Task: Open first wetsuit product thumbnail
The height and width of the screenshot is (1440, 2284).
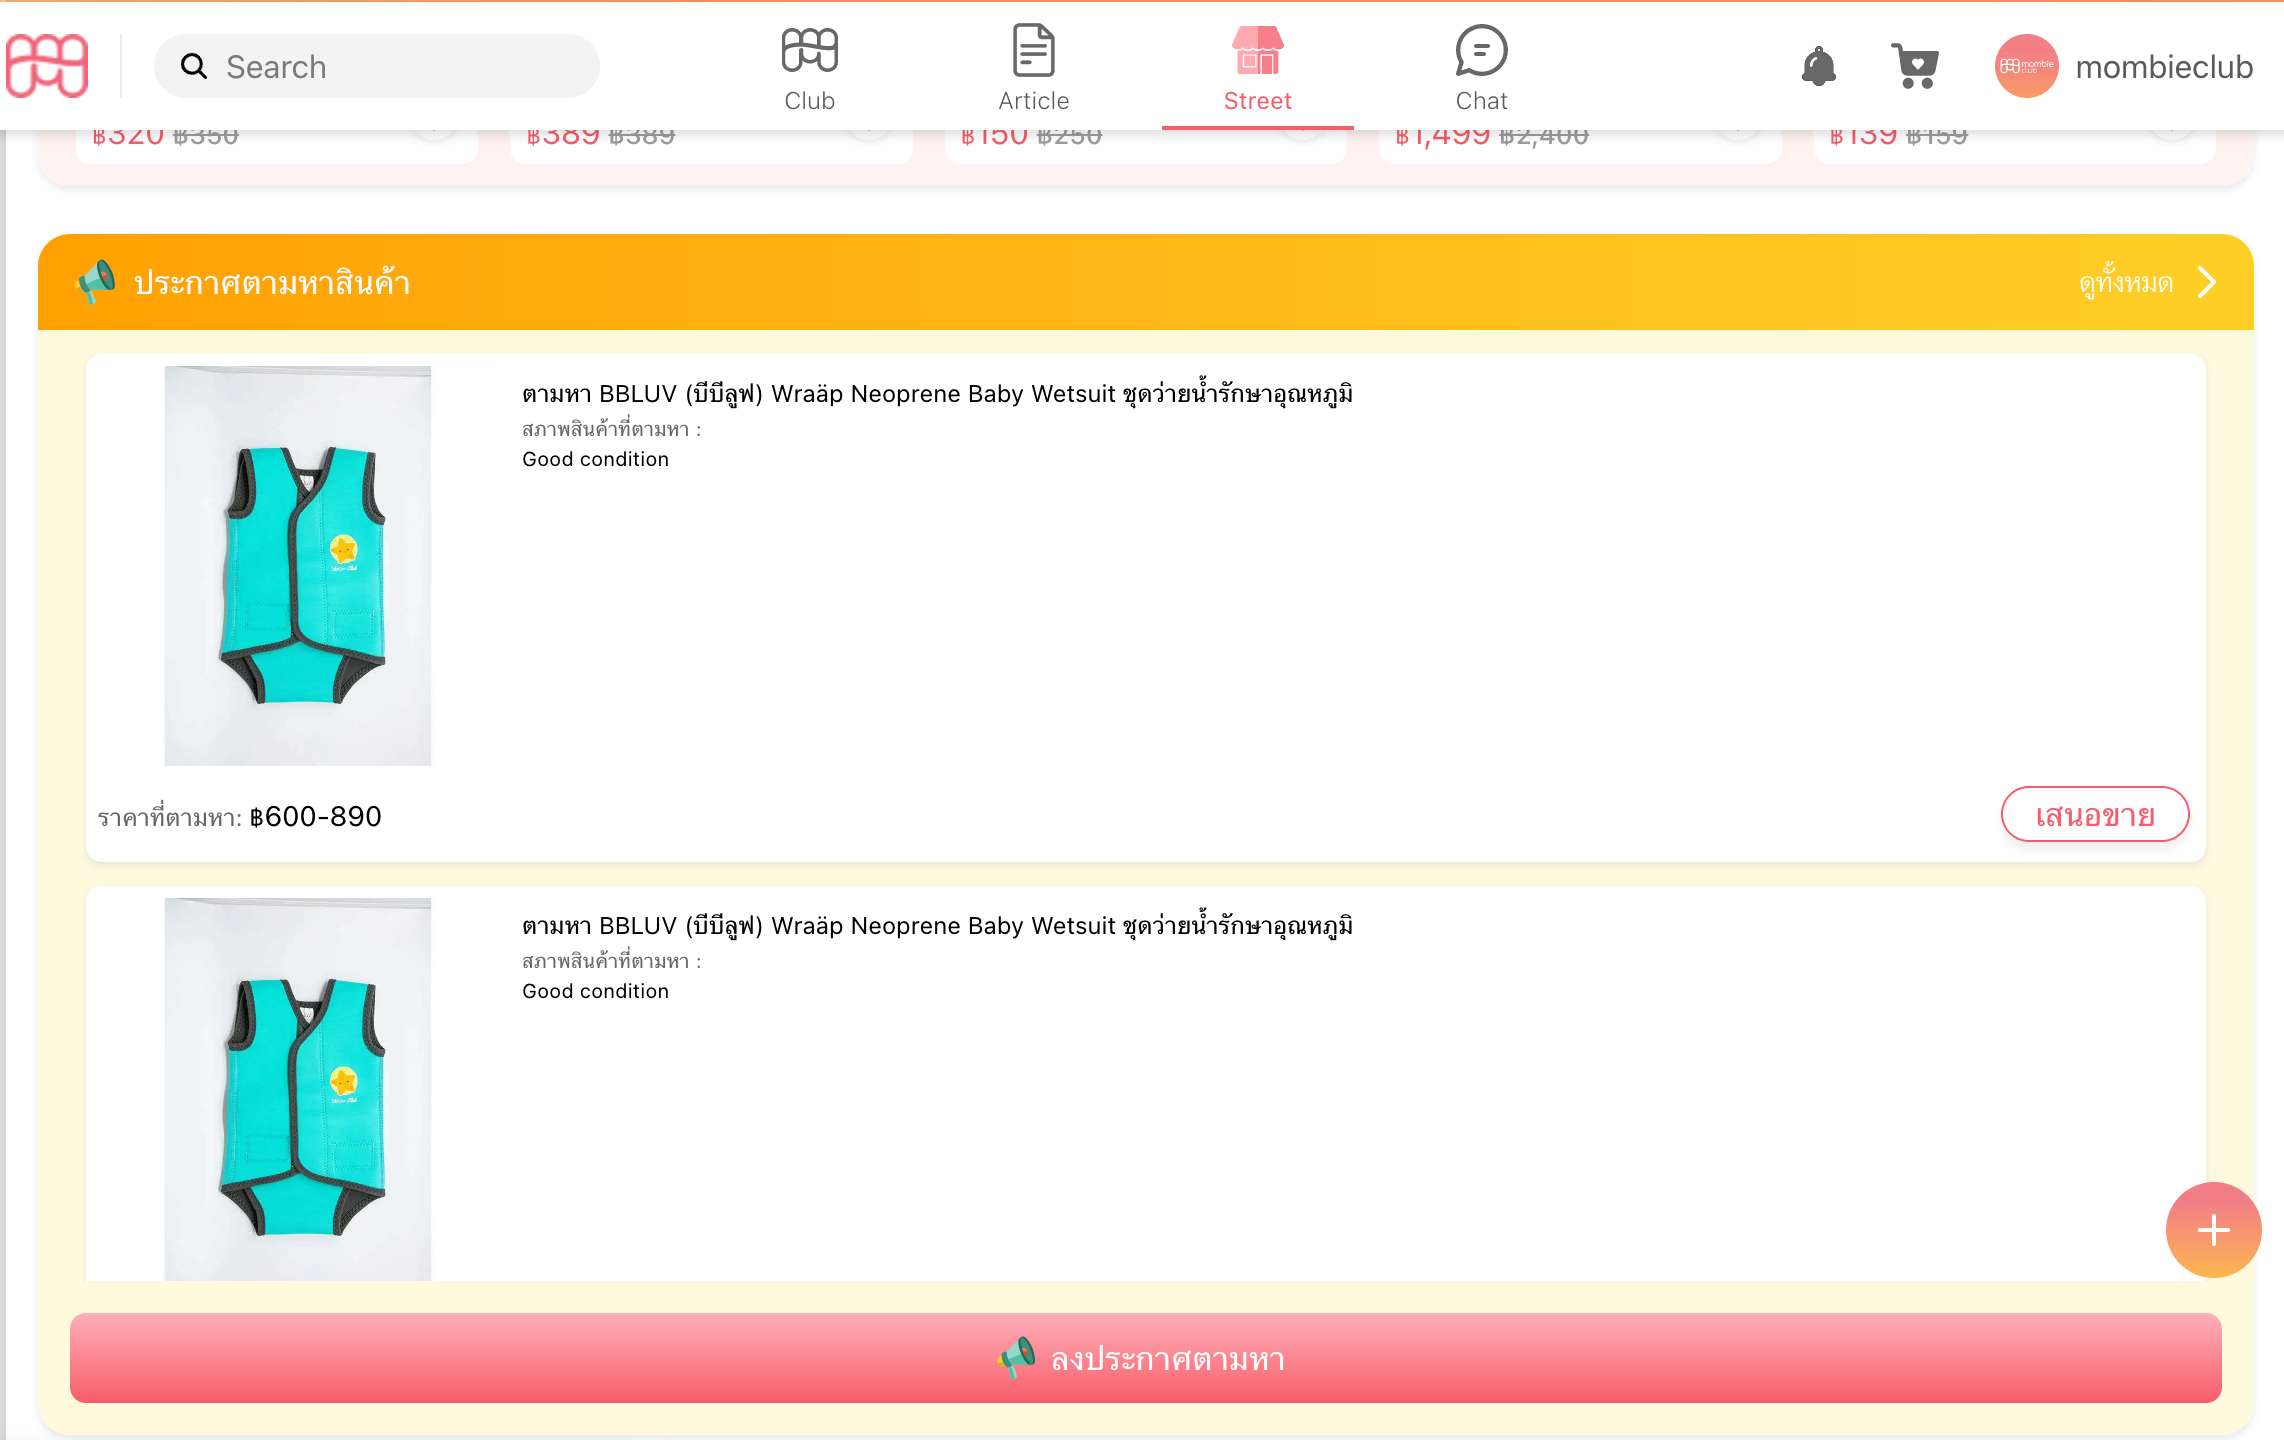Action: pos(298,566)
